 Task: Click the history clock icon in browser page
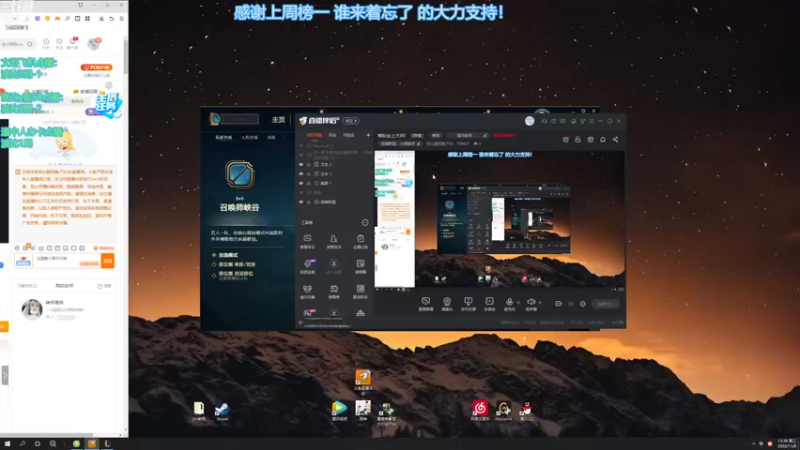coord(46,43)
